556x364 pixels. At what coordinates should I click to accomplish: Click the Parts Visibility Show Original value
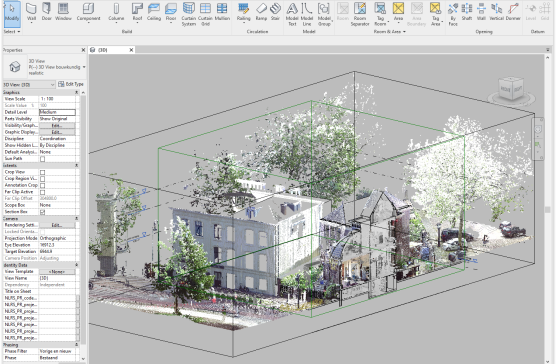coord(57,119)
